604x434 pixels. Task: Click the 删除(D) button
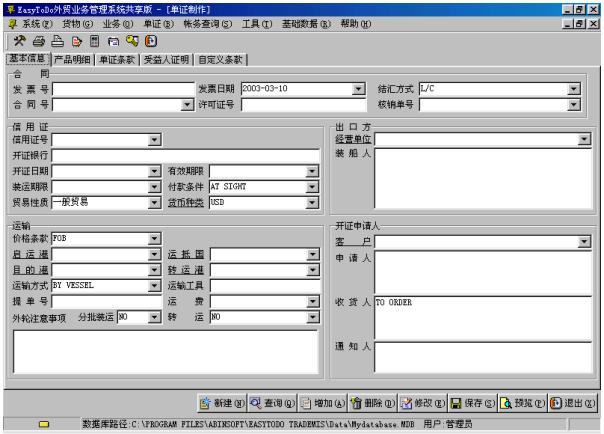(x=372, y=403)
